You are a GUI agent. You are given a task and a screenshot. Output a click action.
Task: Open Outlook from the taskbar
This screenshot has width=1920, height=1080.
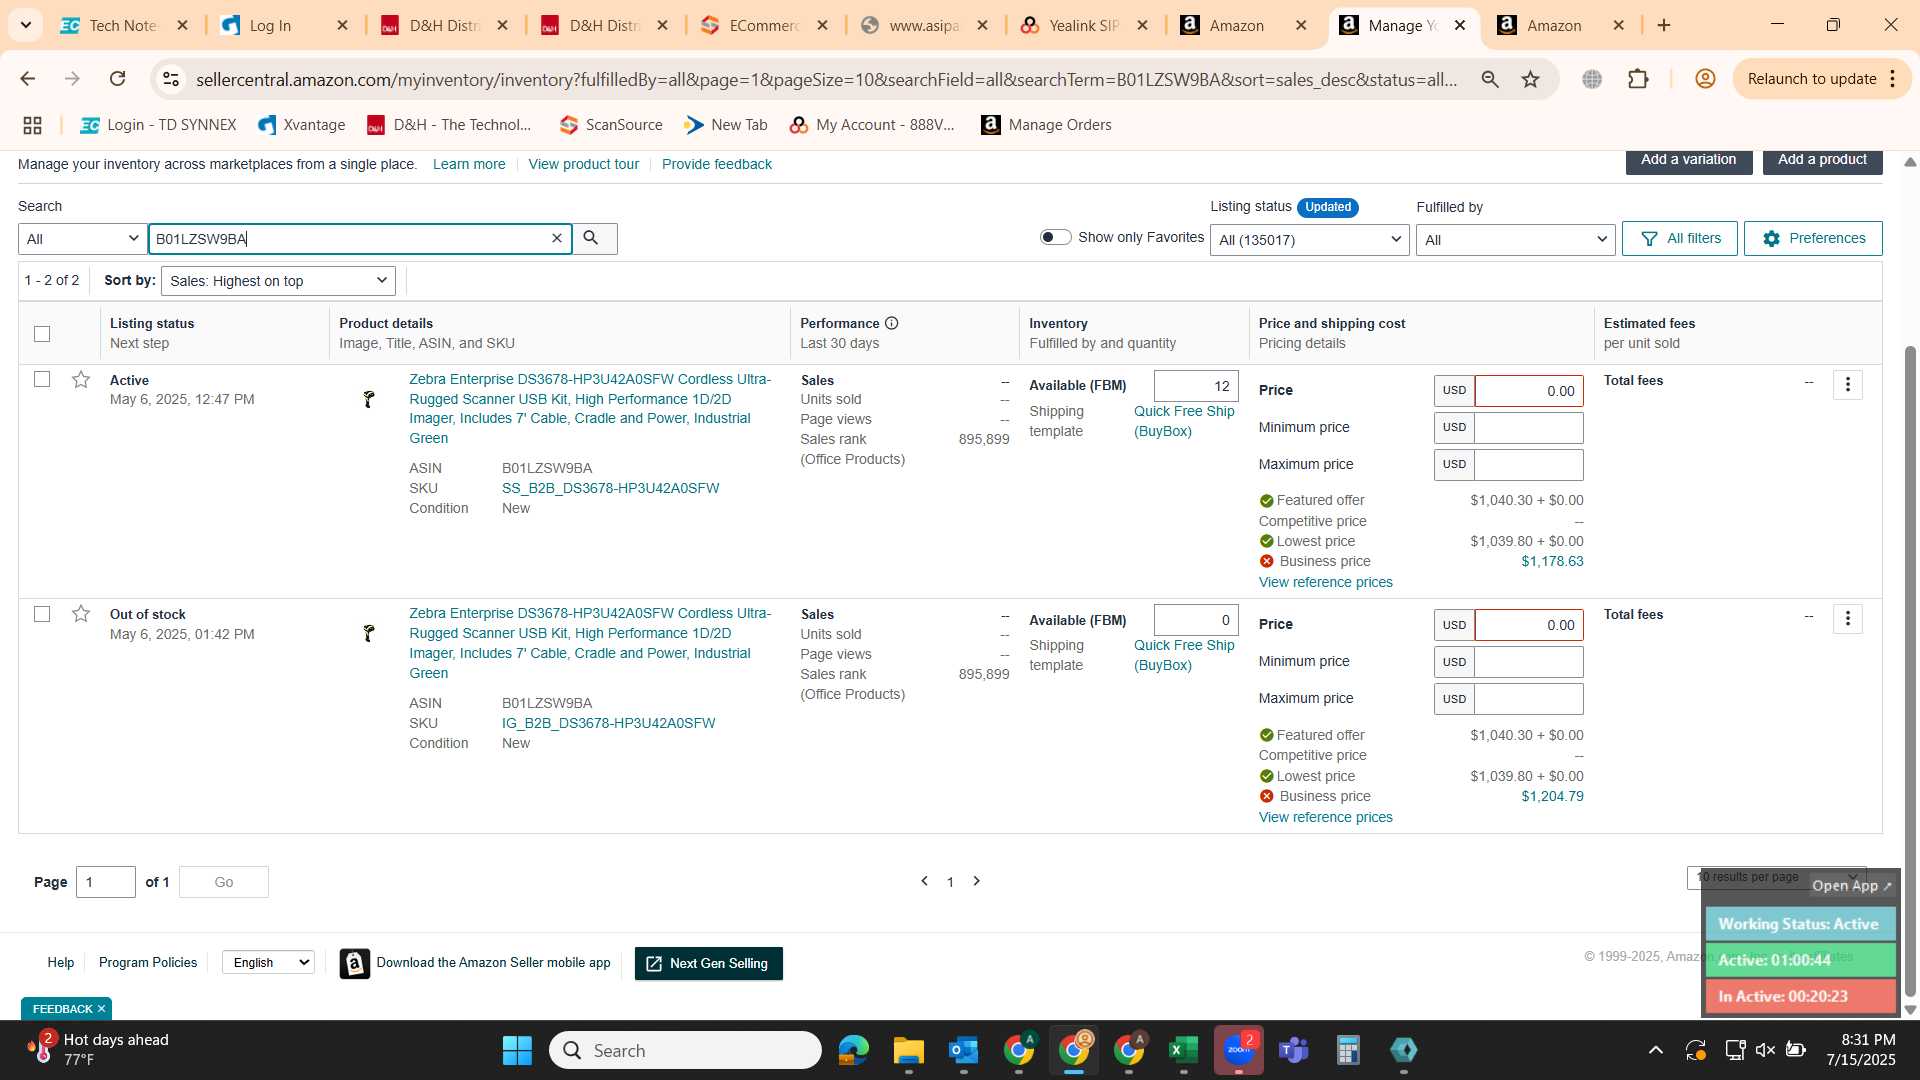click(963, 1050)
